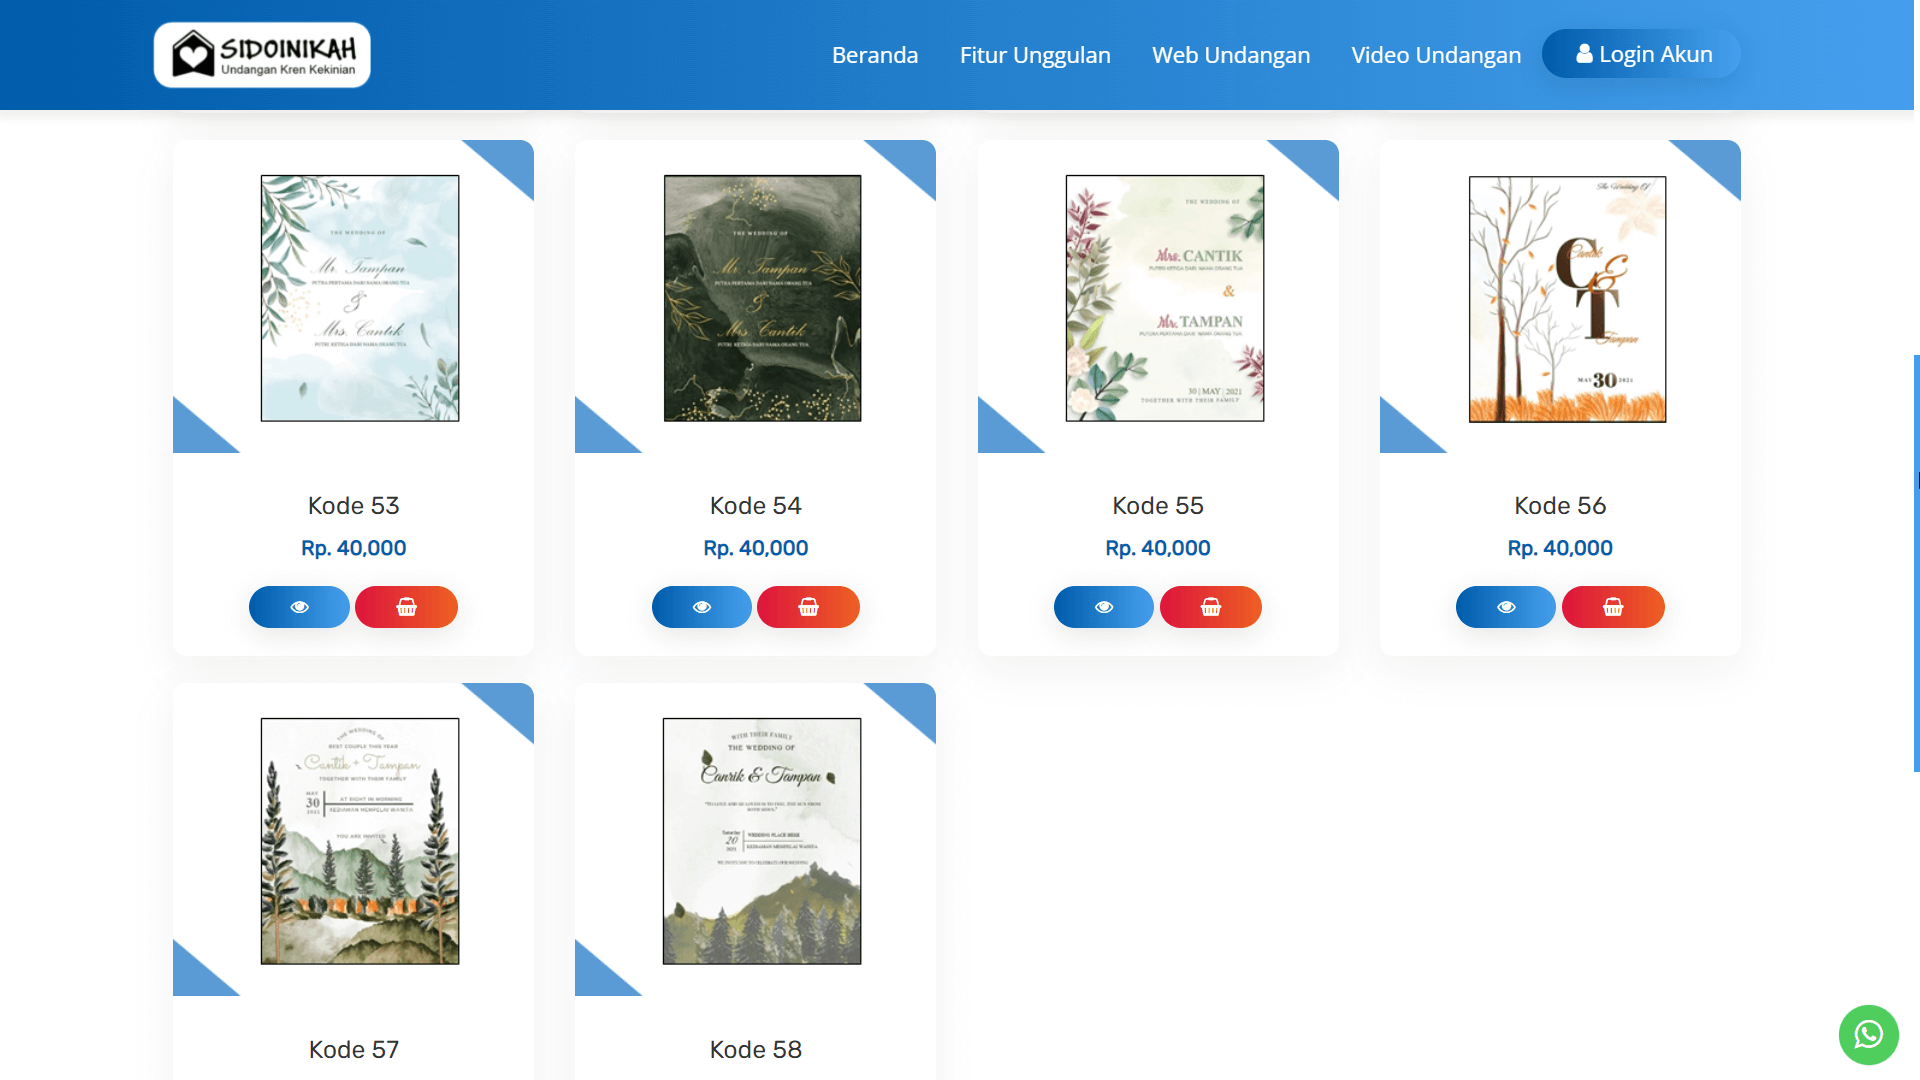Open the Beranda menu item
Image resolution: width=1920 pixels, height=1080 pixels.
click(874, 55)
